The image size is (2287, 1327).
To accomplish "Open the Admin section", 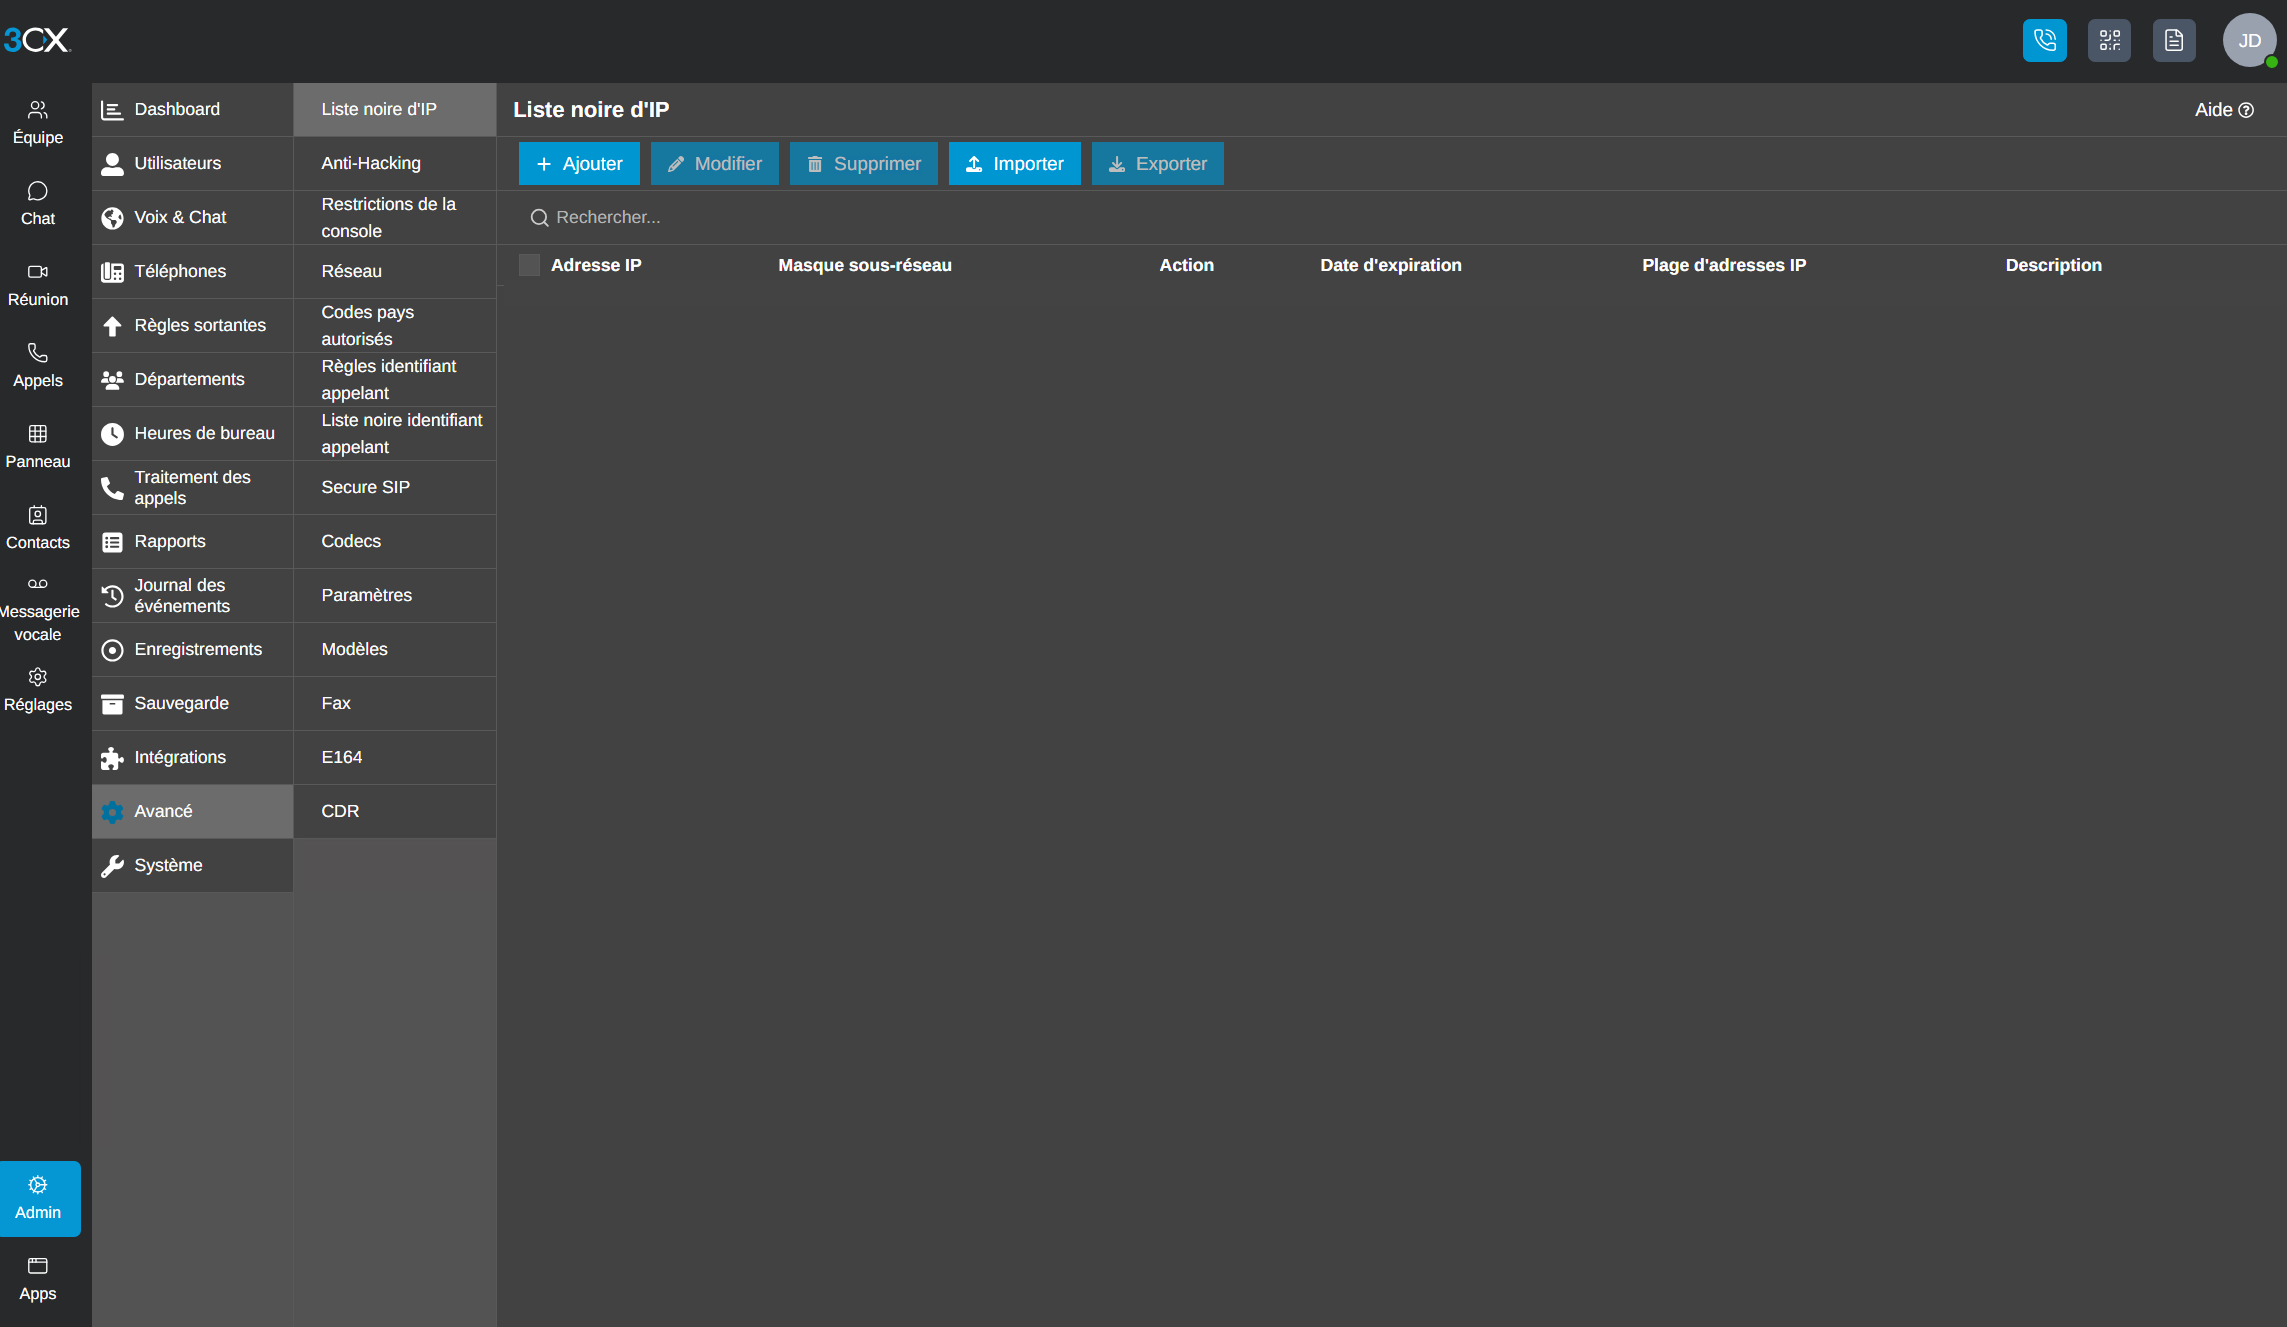I will point(40,1198).
